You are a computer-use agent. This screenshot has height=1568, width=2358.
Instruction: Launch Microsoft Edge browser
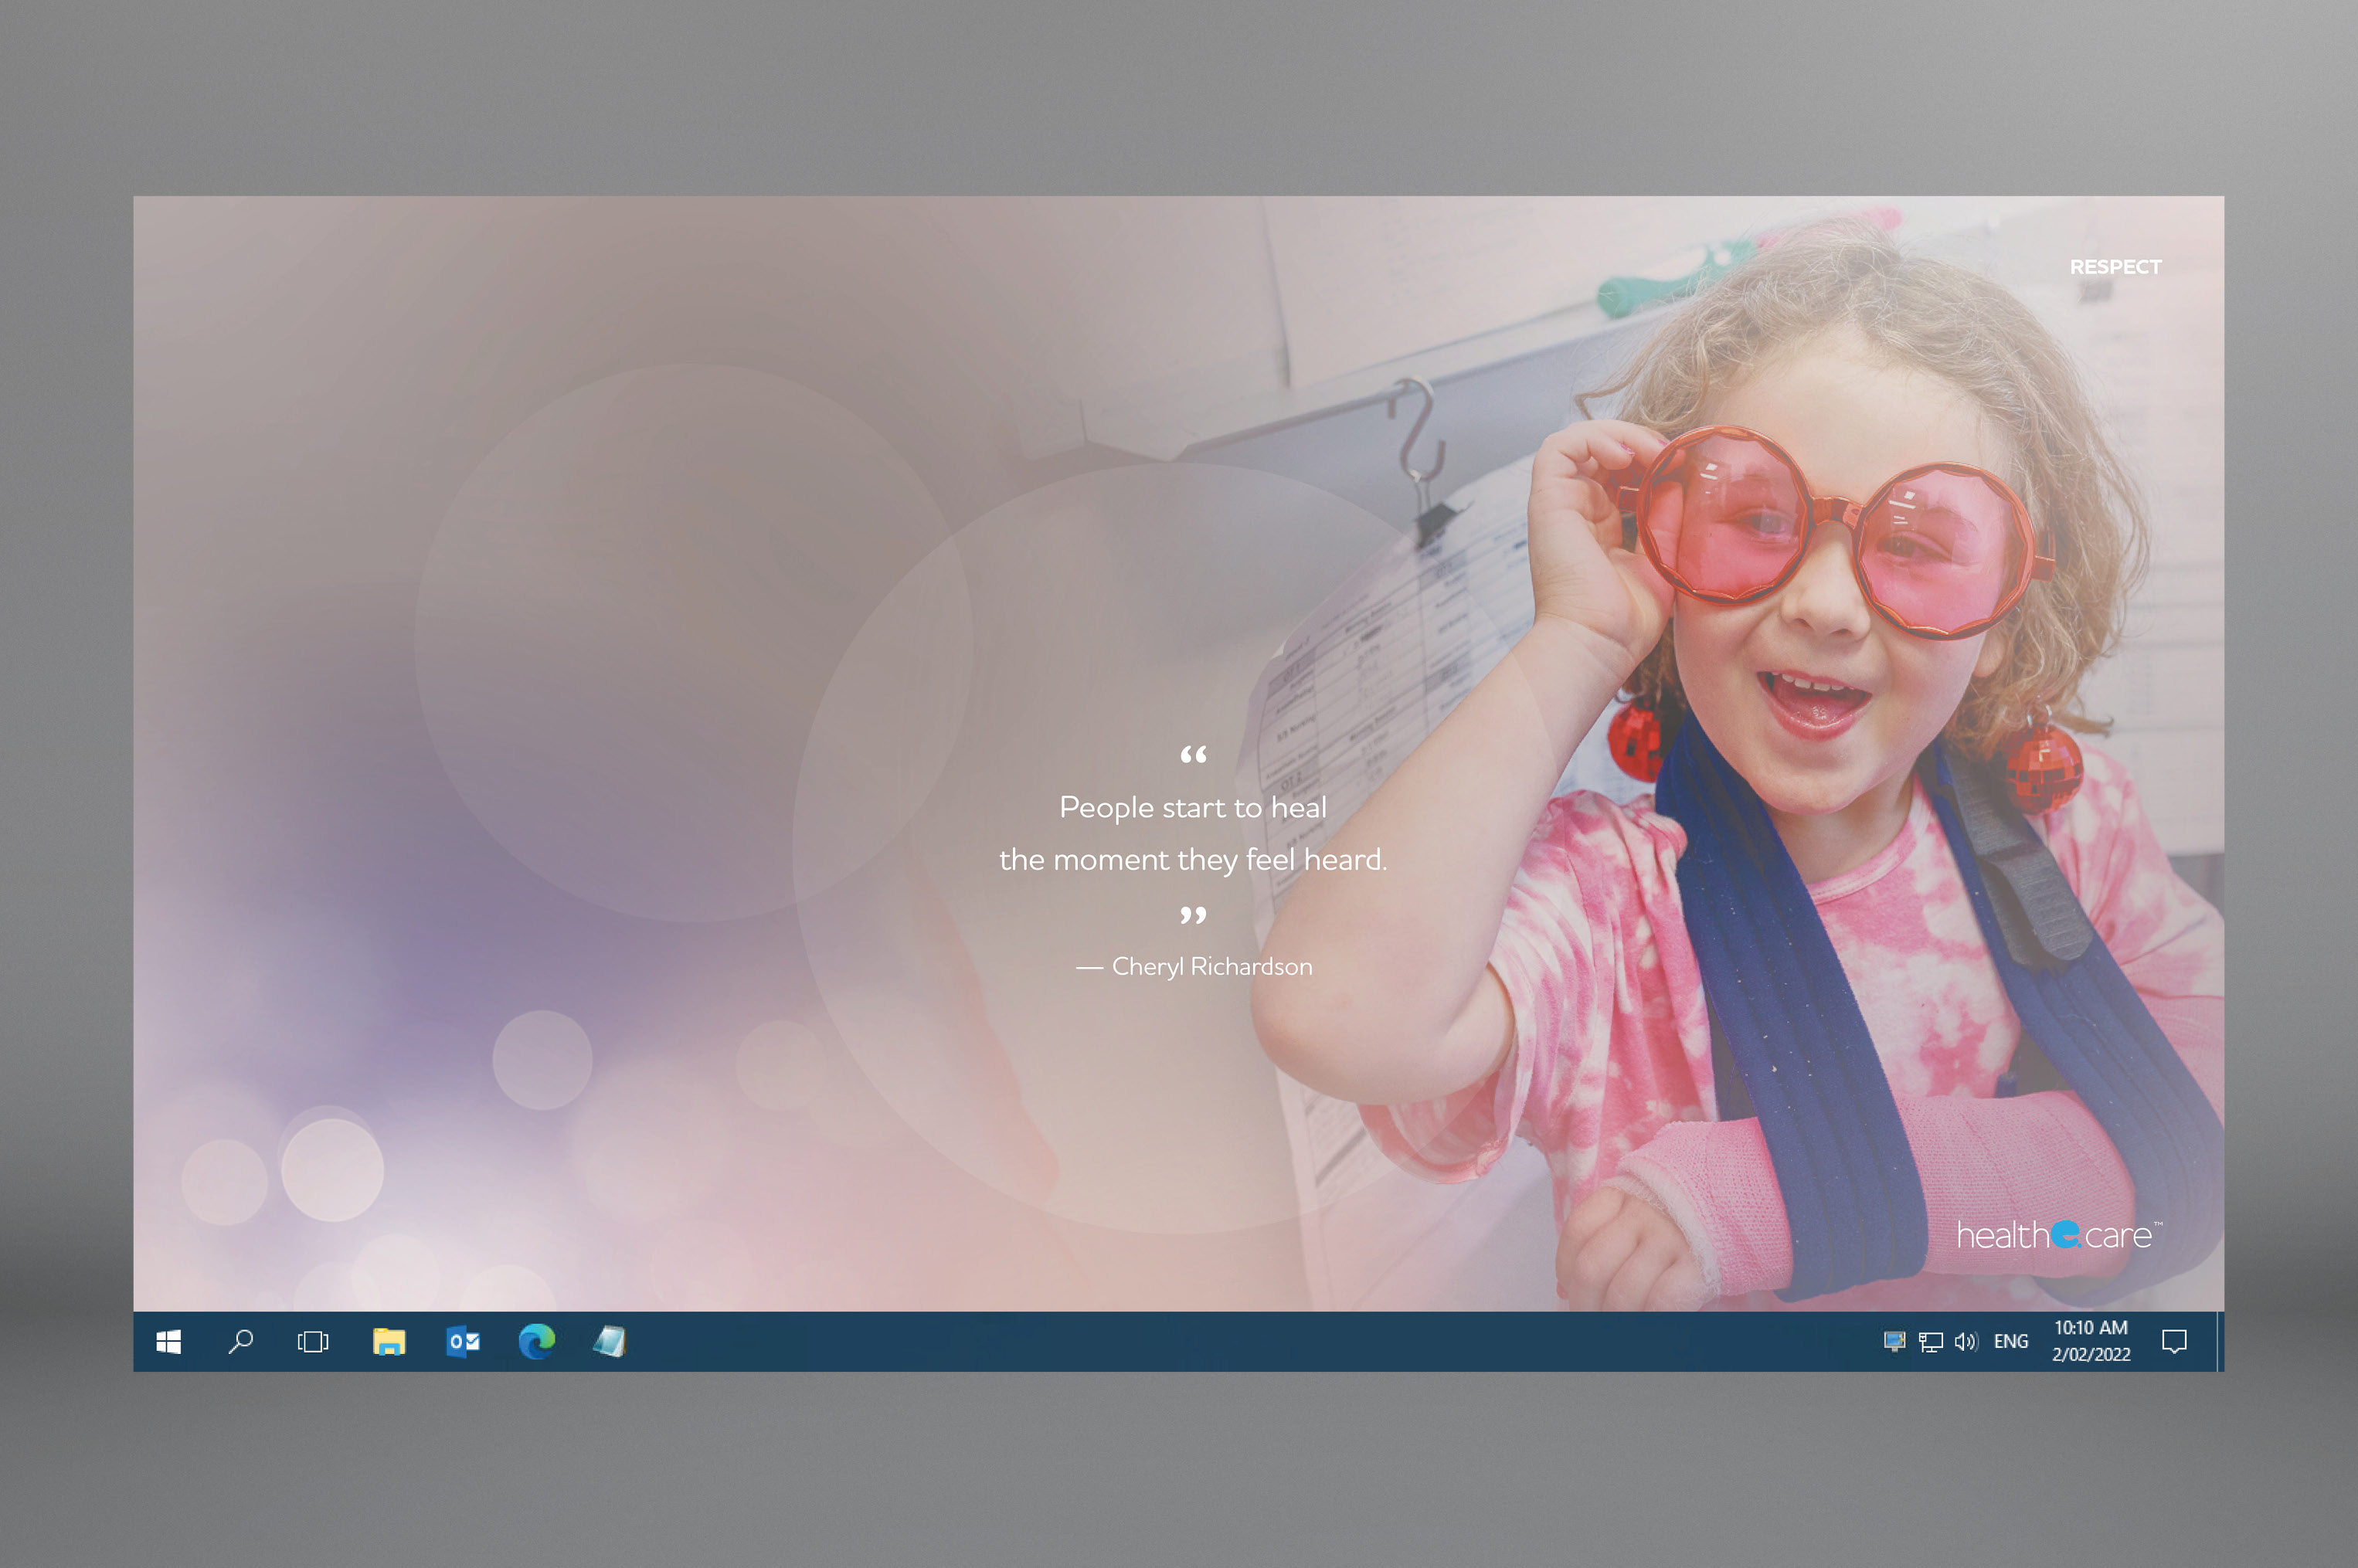click(537, 1342)
